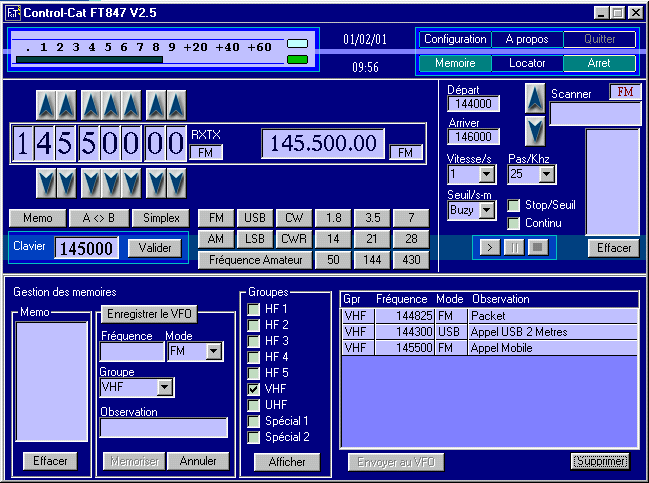Enable the HF 1 group checkbox
The width and height of the screenshot is (649, 483).
click(x=253, y=309)
